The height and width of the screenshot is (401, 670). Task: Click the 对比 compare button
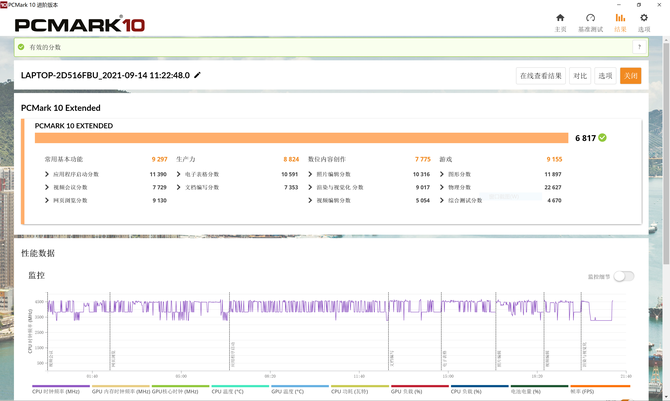[580, 76]
